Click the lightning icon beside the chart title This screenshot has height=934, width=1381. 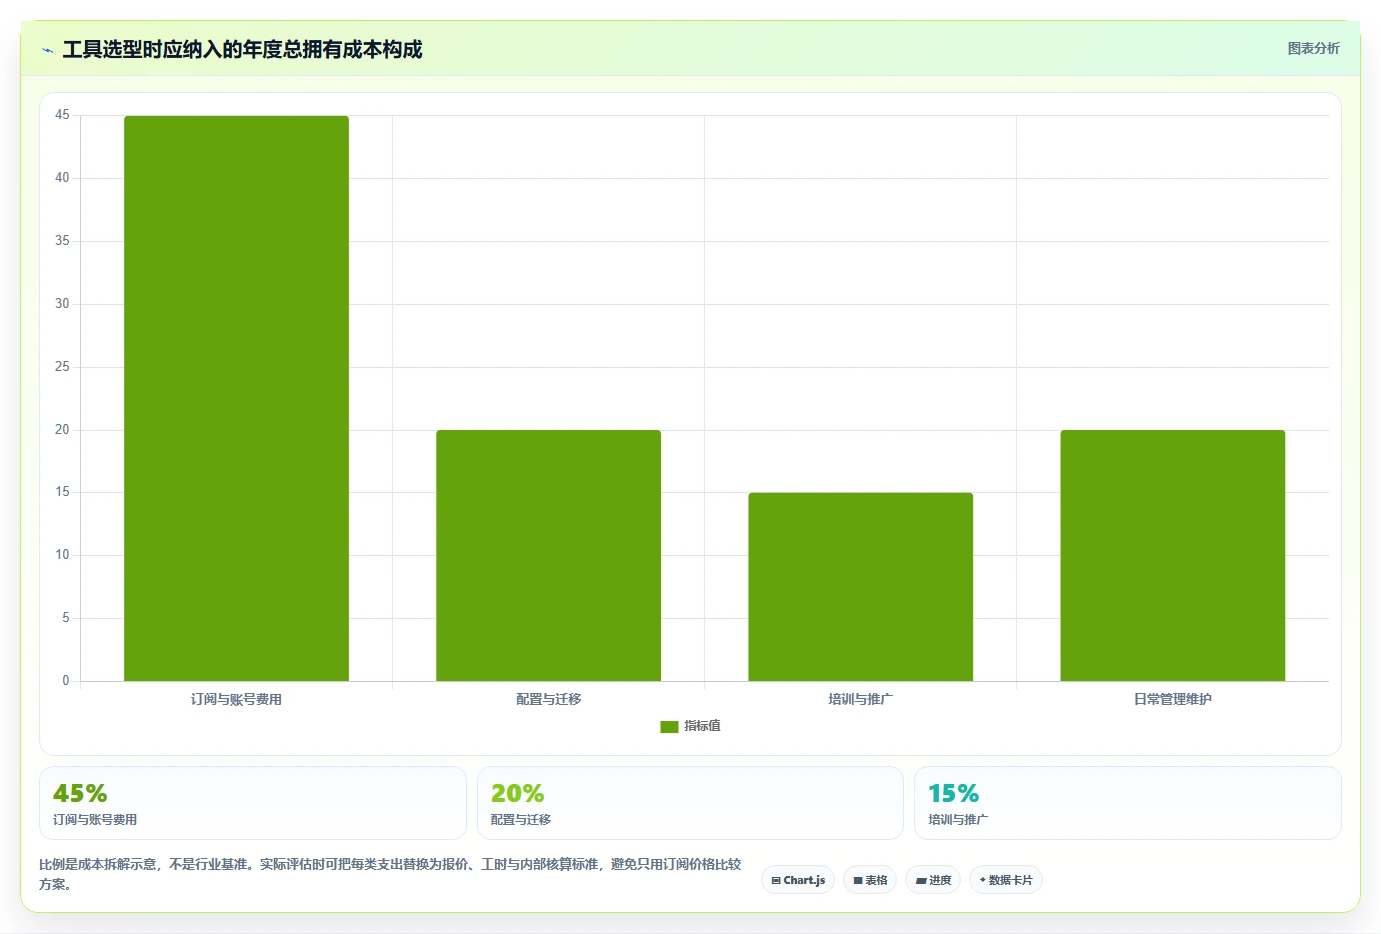tap(47, 50)
